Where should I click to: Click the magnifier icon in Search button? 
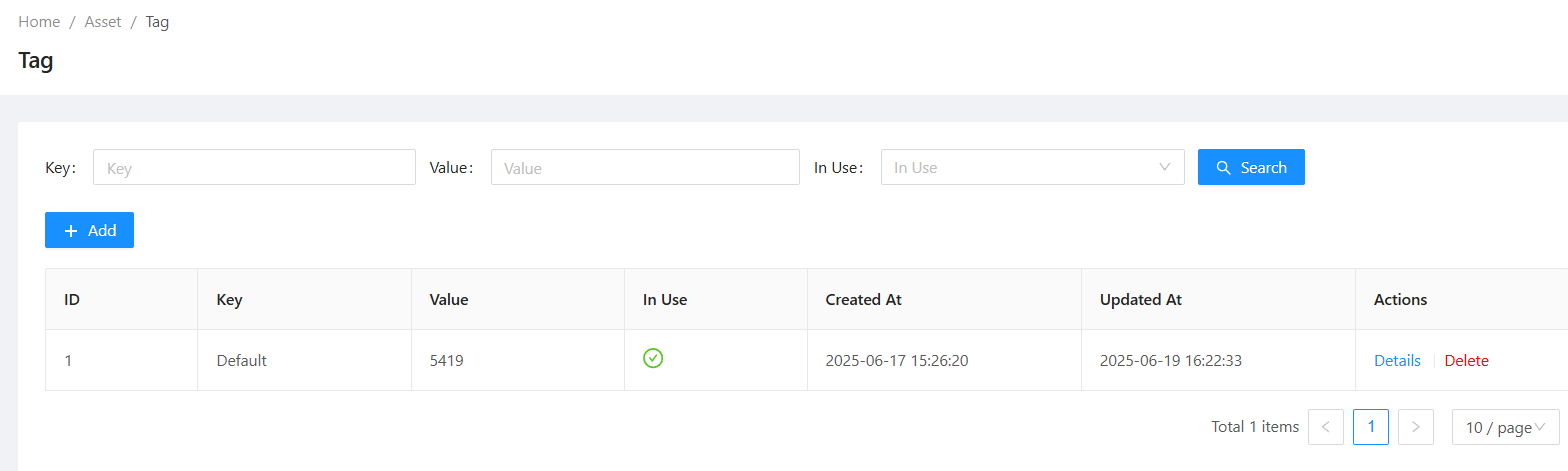[1223, 168]
